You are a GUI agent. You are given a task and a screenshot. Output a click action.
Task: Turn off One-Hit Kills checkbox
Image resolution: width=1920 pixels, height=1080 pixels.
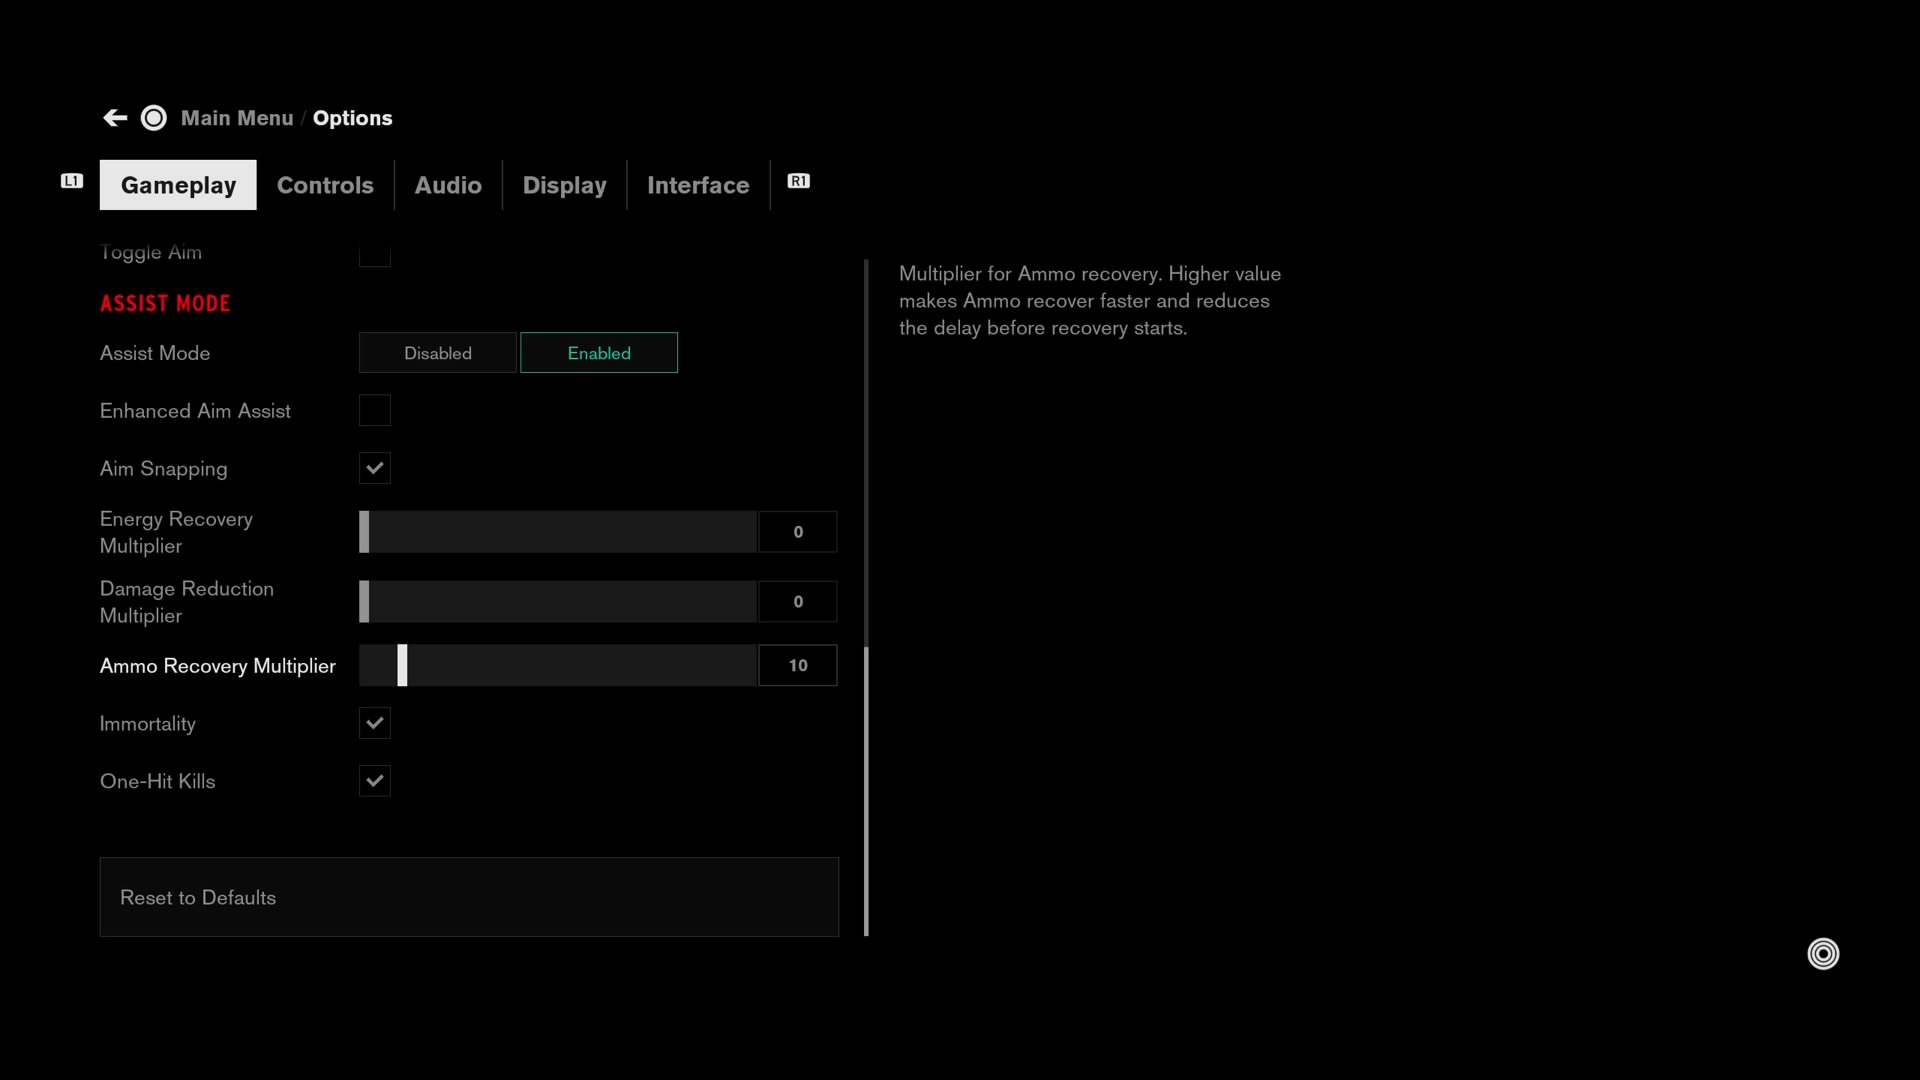tap(375, 782)
